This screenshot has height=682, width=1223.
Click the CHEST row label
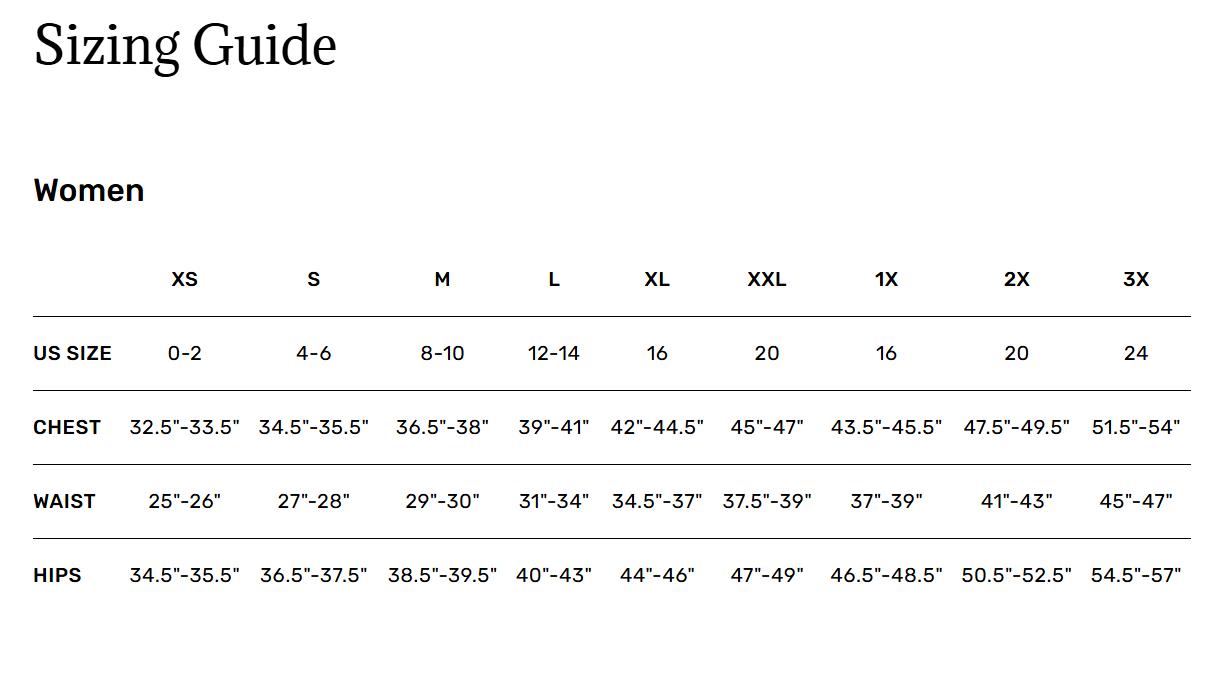tap(67, 427)
